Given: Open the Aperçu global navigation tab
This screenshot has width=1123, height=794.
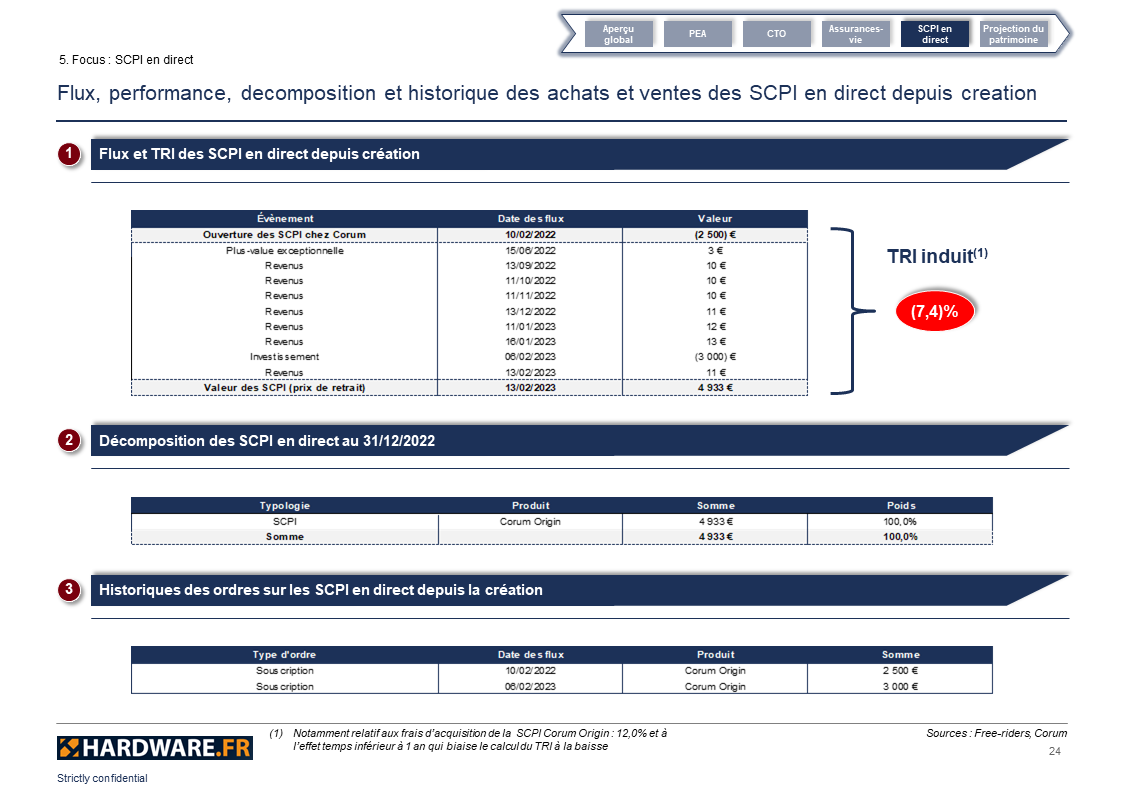Looking at the screenshot, I should 618,34.
